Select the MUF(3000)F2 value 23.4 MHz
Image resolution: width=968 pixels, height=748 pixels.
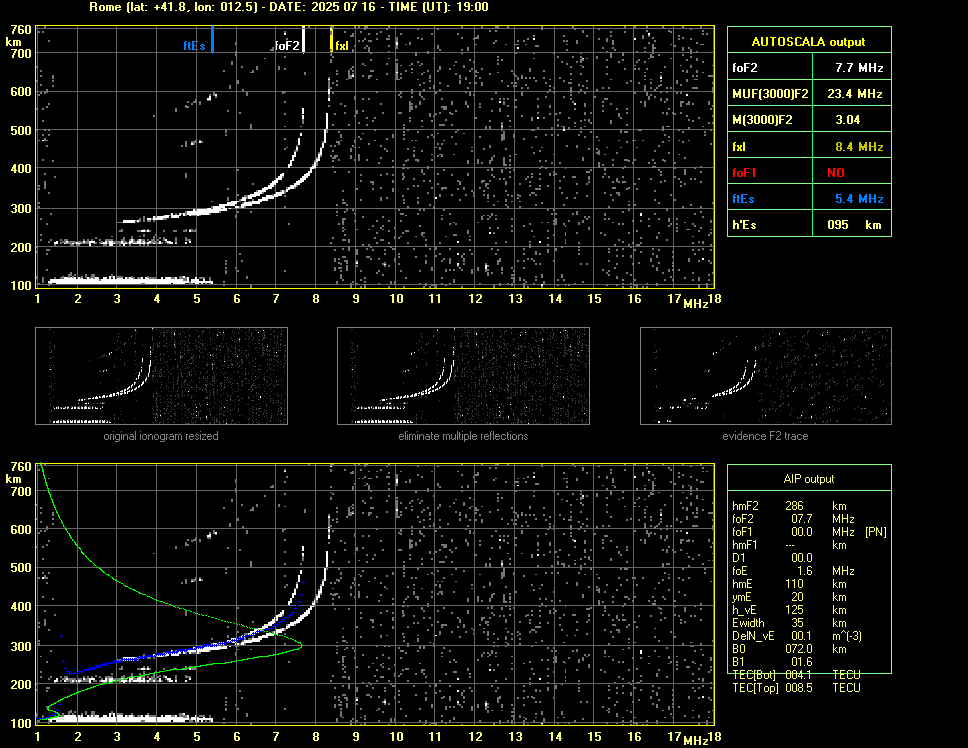point(854,94)
